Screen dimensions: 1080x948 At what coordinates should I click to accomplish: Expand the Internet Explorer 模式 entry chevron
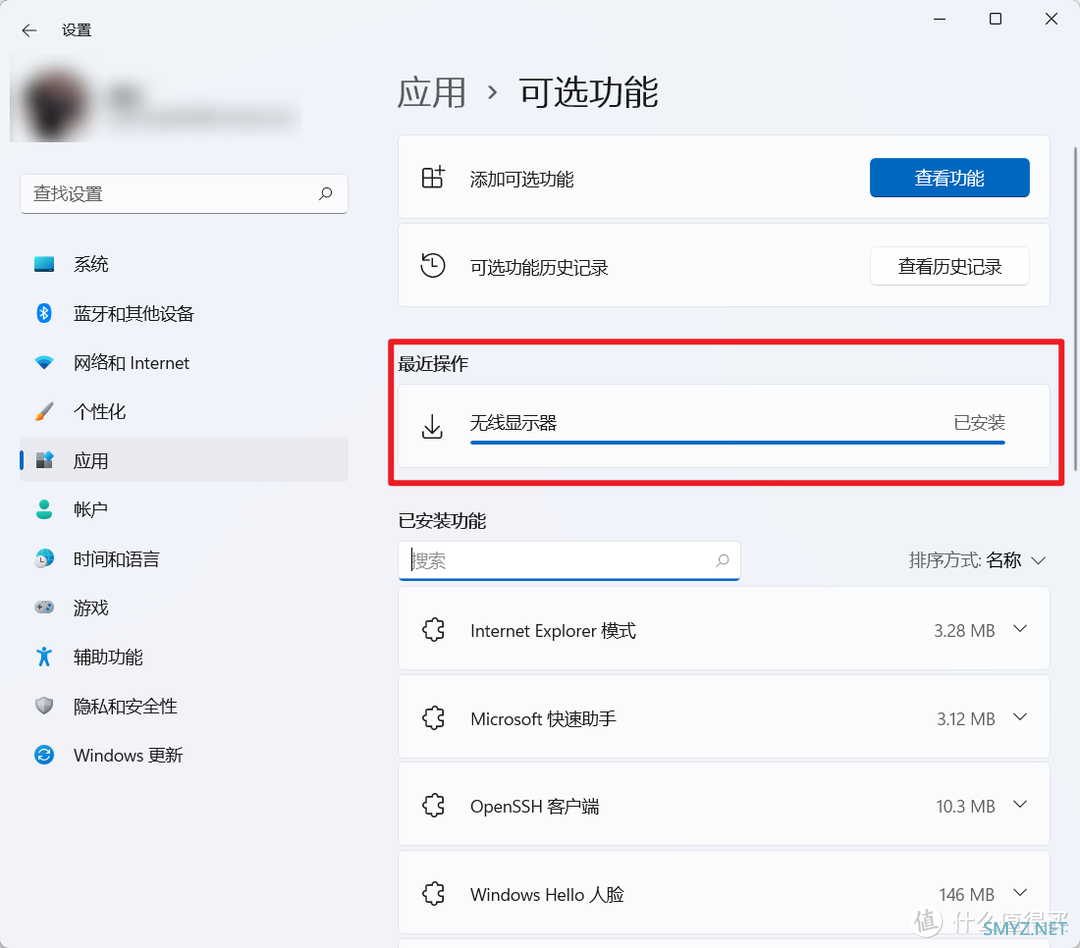pyautogui.click(x=1020, y=630)
